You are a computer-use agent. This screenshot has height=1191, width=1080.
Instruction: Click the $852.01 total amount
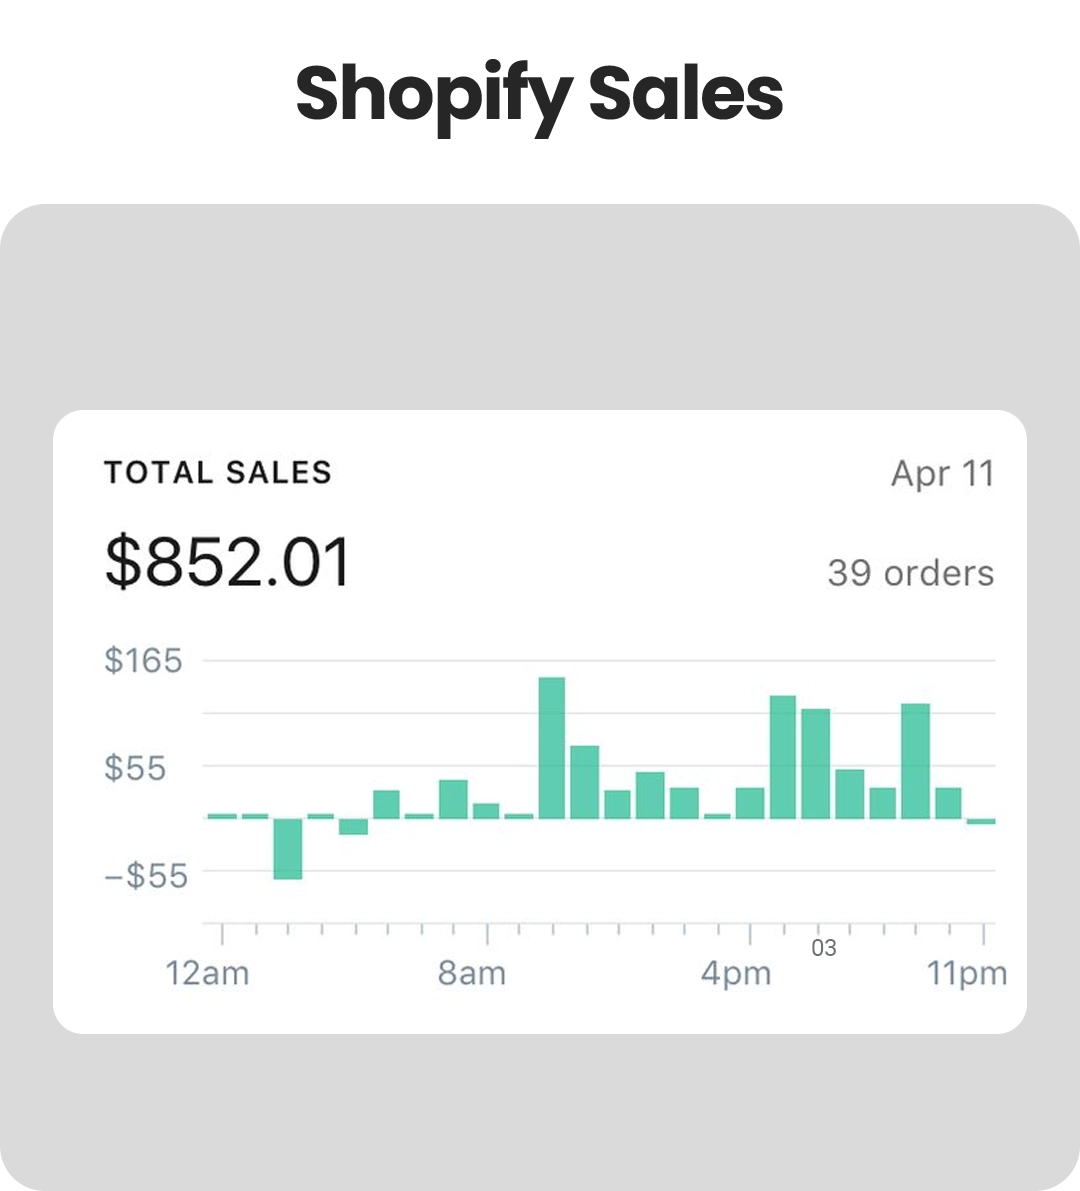point(228,561)
